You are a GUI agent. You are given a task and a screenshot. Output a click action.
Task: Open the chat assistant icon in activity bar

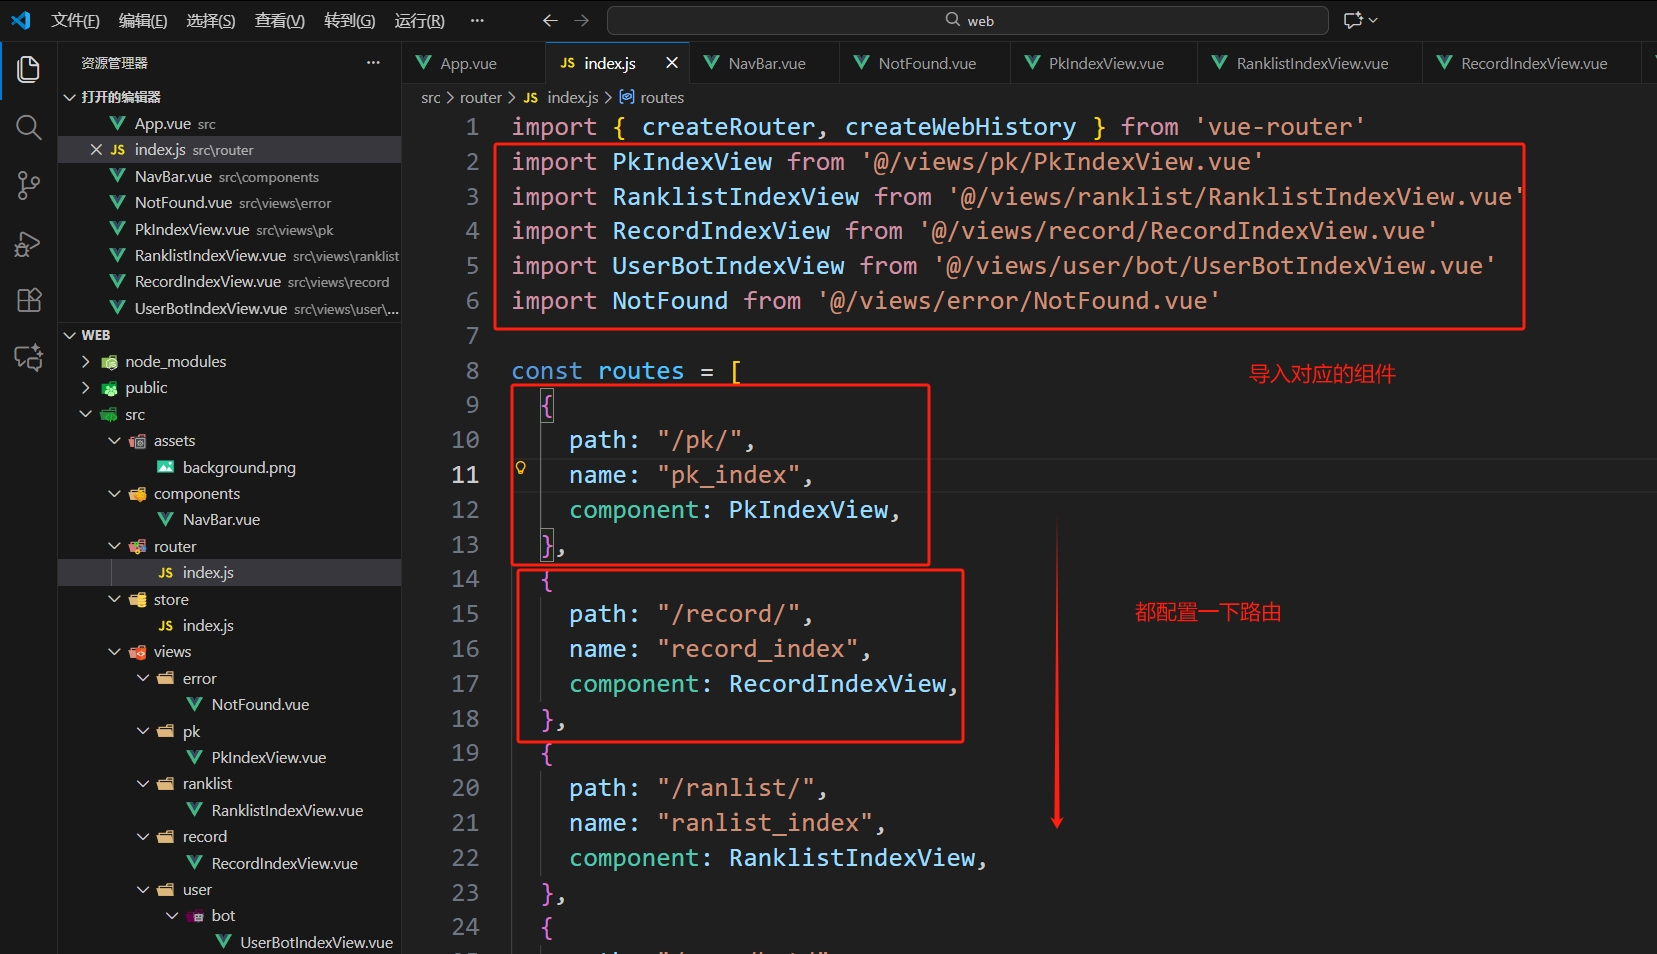28,357
